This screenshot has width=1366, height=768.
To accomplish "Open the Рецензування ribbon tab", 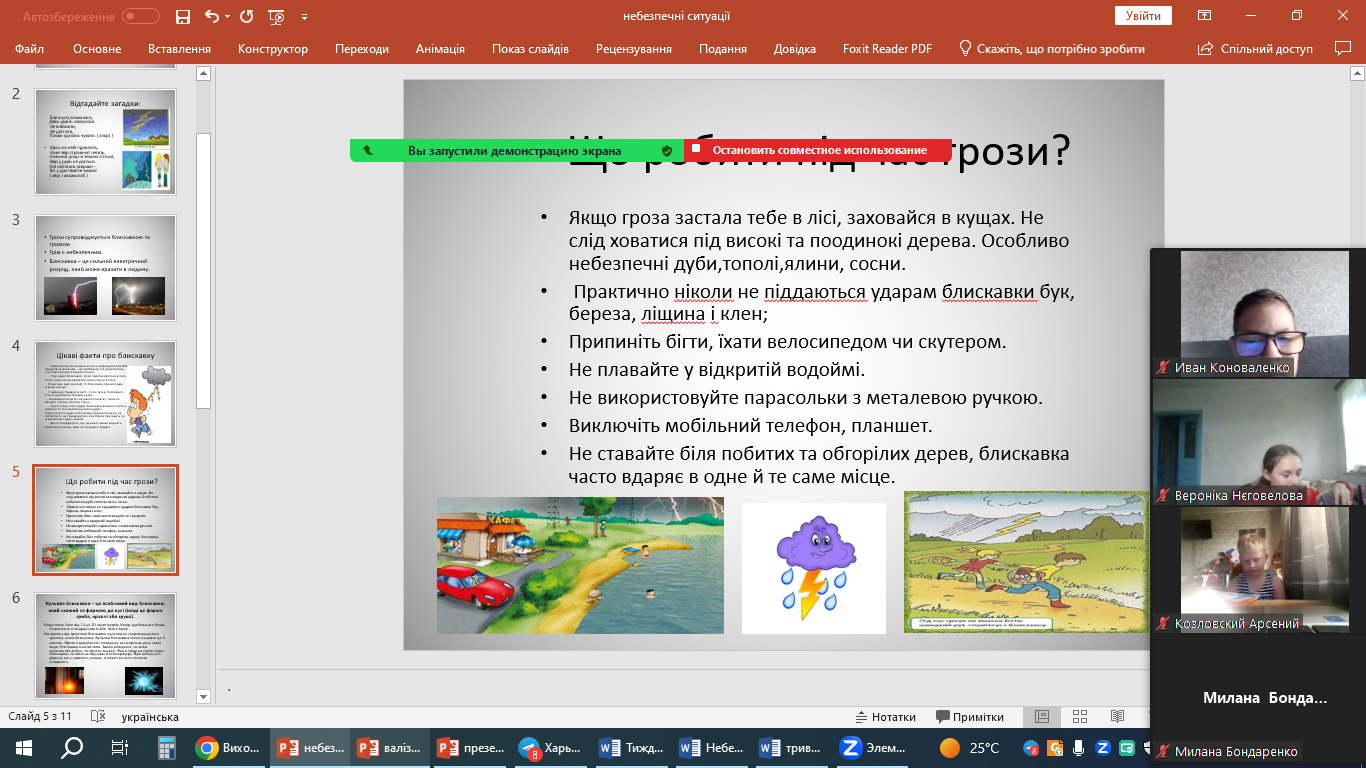I will [x=634, y=49].
